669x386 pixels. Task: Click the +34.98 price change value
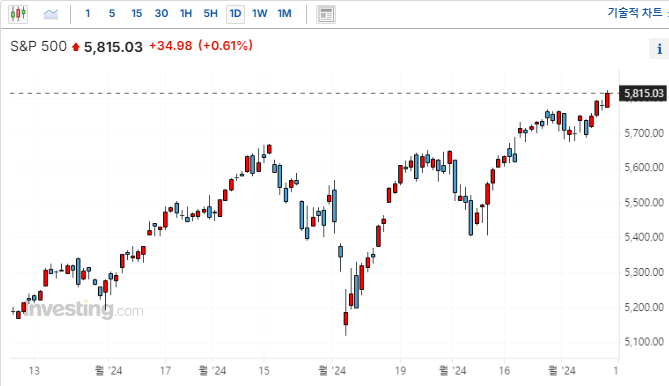(170, 46)
